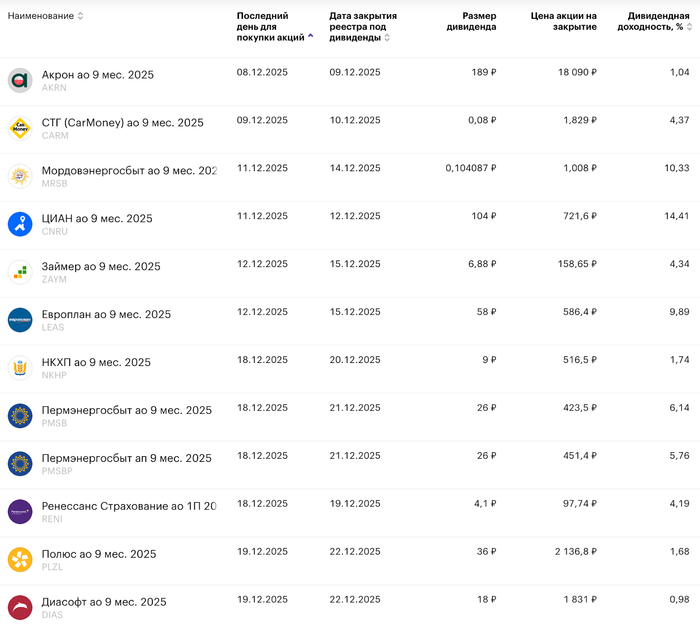Click the Акрон company logo
Screen dimensions: 700x630
click(20, 80)
